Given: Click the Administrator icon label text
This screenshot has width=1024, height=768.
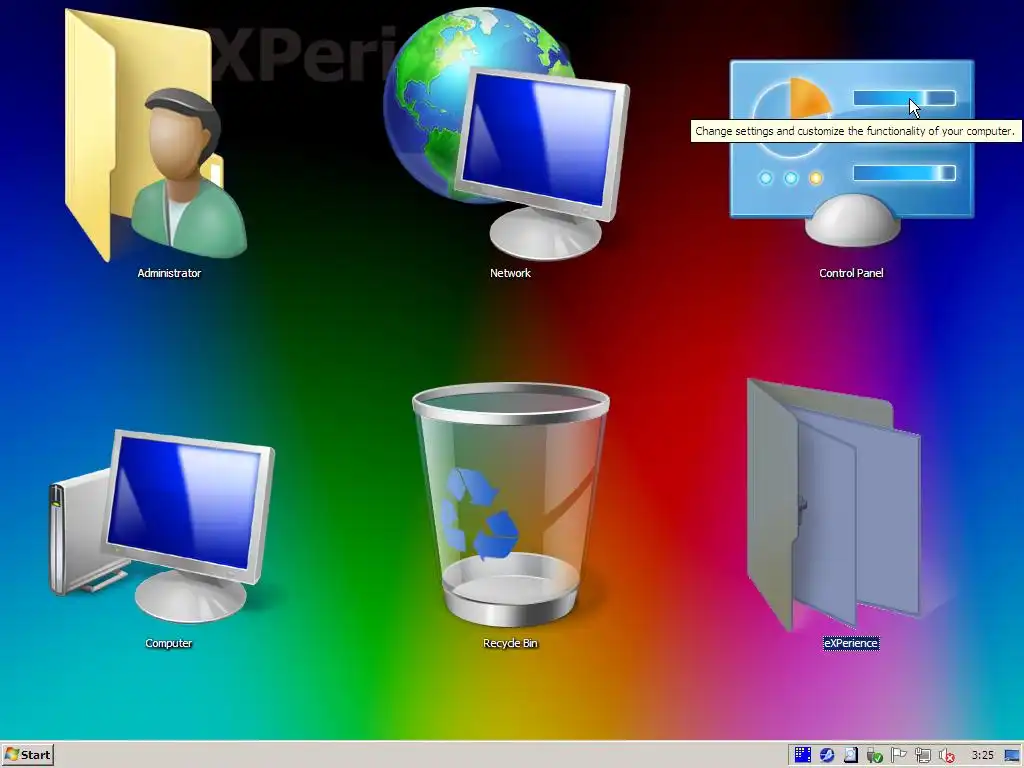Looking at the screenshot, I should click(169, 273).
